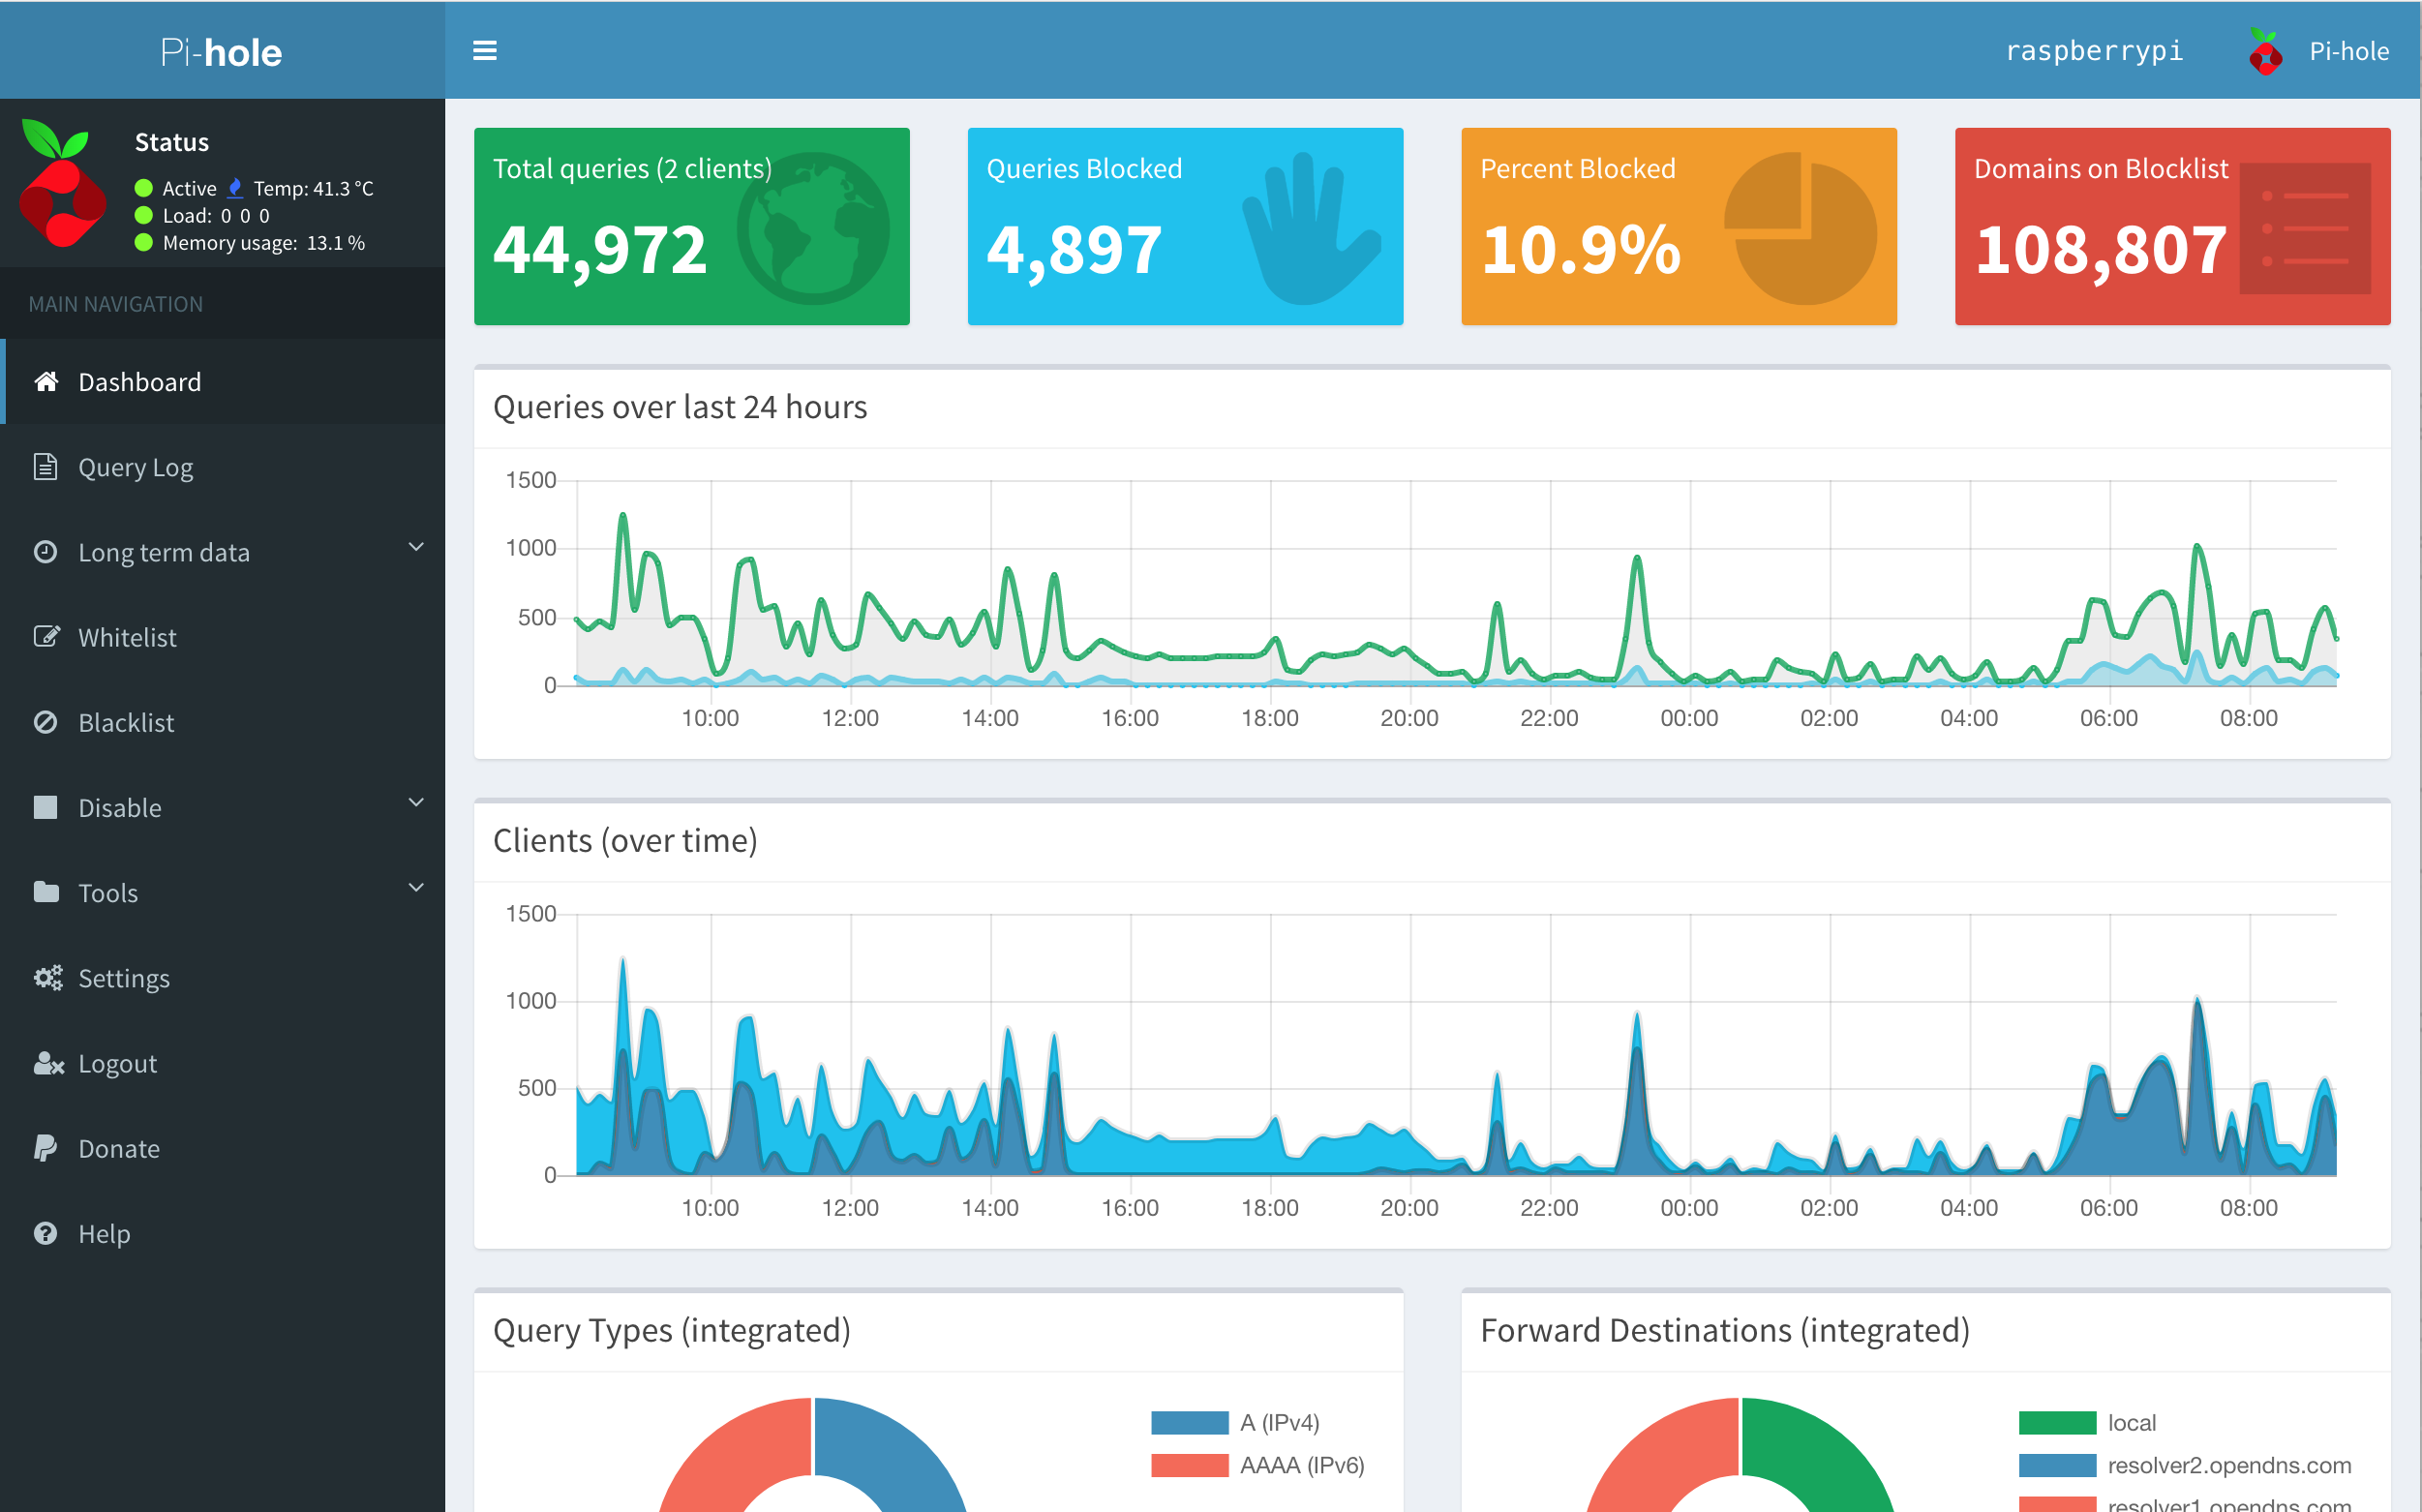Click the Disable stop square icon

pyautogui.click(x=45, y=806)
